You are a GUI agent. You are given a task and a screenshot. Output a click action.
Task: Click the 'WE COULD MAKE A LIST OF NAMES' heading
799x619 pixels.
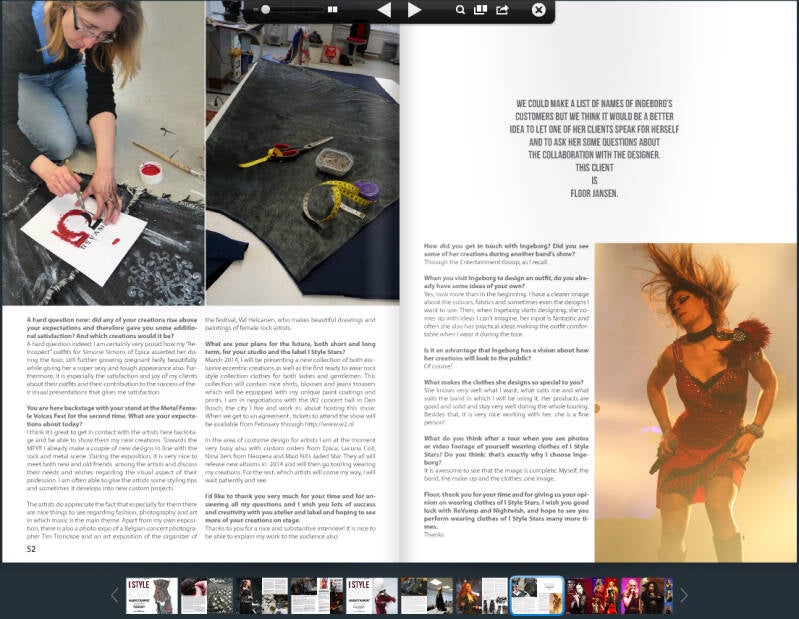pos(594,103)
